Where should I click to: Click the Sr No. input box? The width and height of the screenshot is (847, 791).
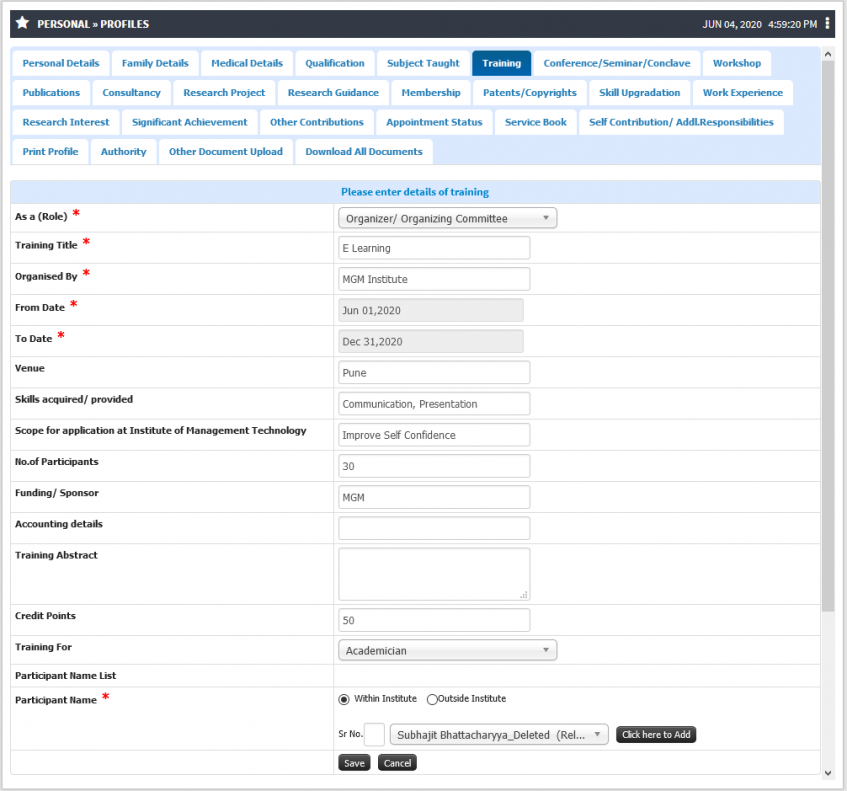click(x=374, y=735)
